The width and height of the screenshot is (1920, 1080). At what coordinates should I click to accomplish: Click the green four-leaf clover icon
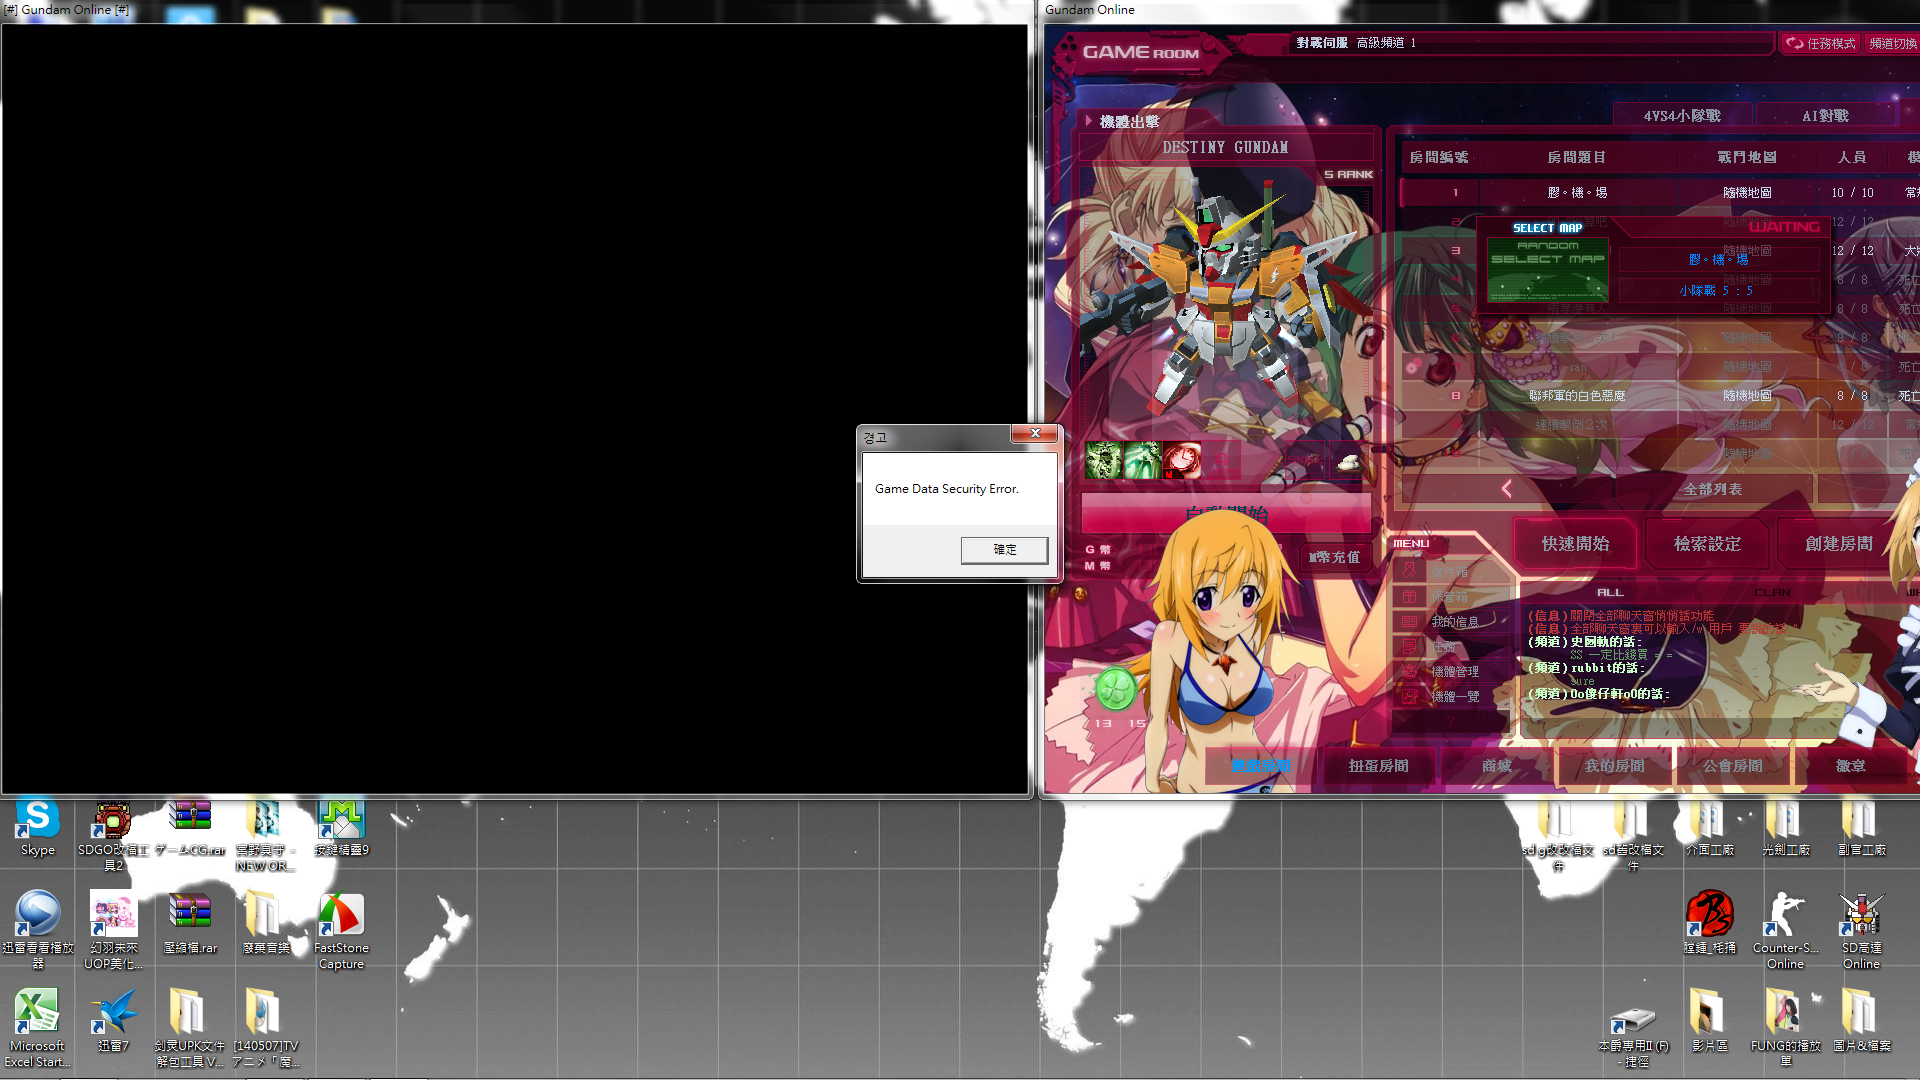pos(1115,688)
